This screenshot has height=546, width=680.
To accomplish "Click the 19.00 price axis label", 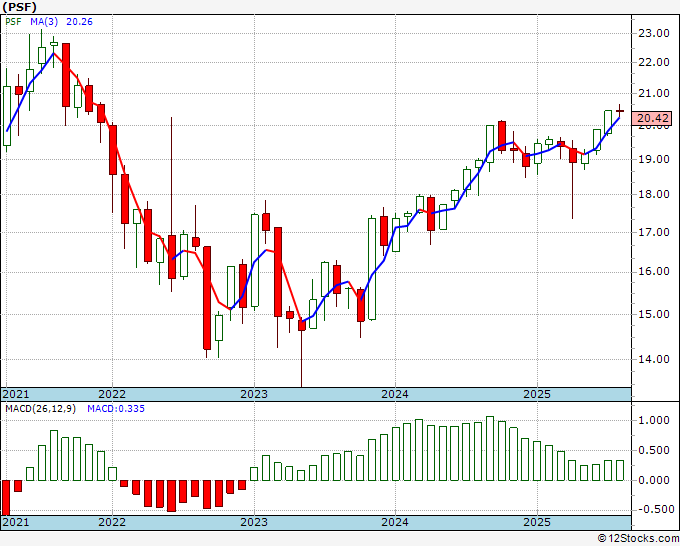I will [654, 159].
